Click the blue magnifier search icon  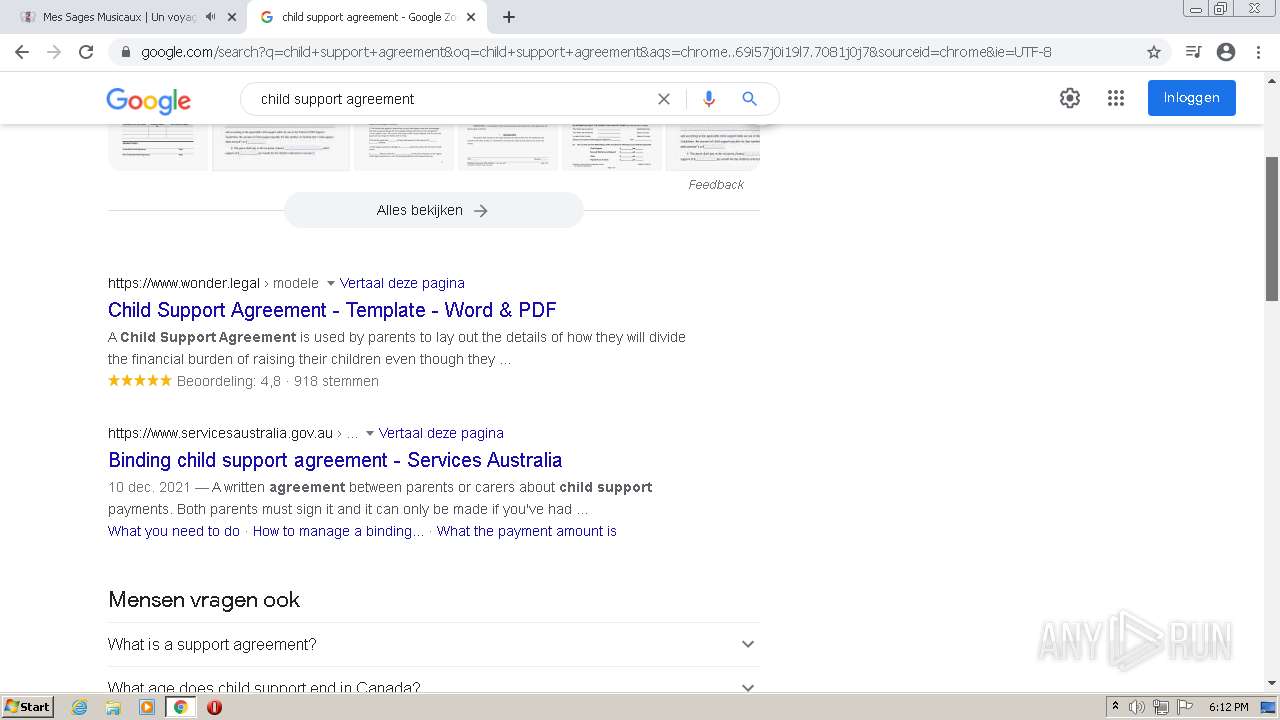point(749,99)
